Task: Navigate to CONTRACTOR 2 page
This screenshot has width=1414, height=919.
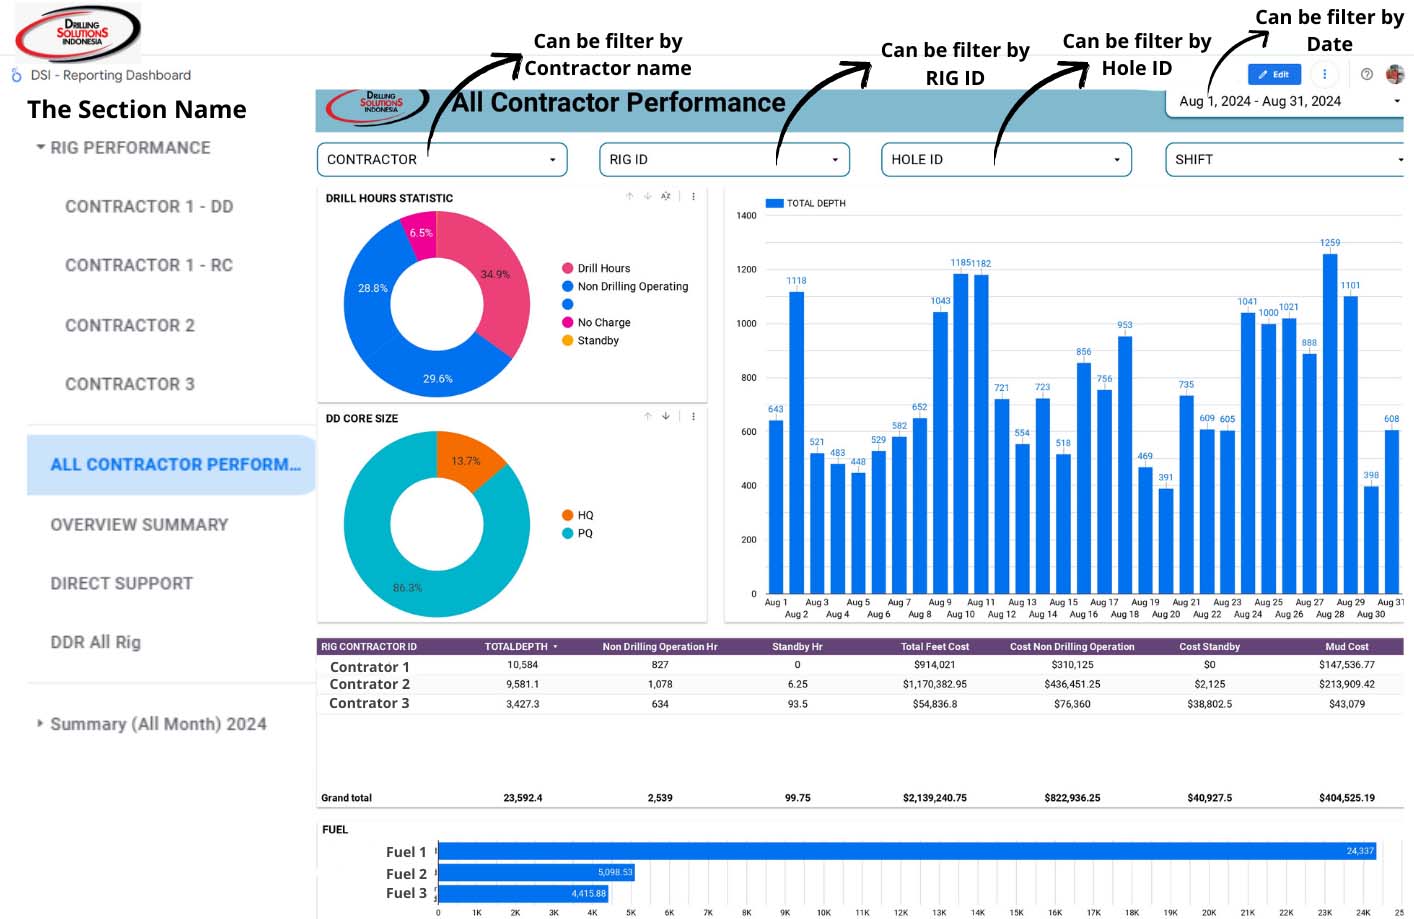Action: coord(130,326)
